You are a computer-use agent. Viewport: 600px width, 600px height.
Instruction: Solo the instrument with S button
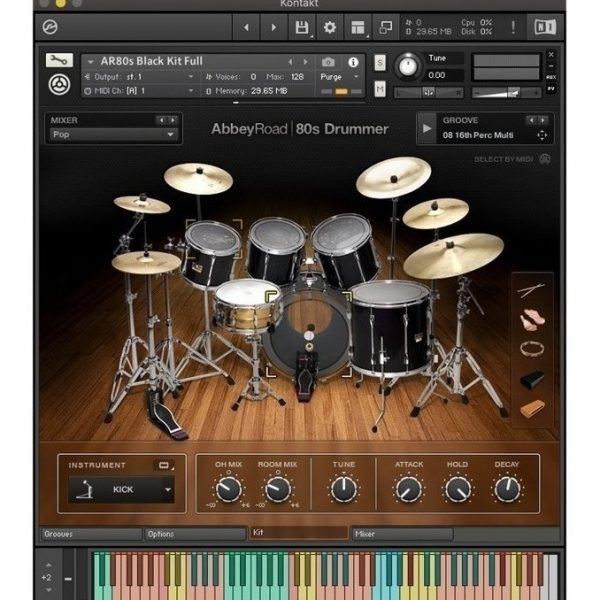click(x=380, y=62)
